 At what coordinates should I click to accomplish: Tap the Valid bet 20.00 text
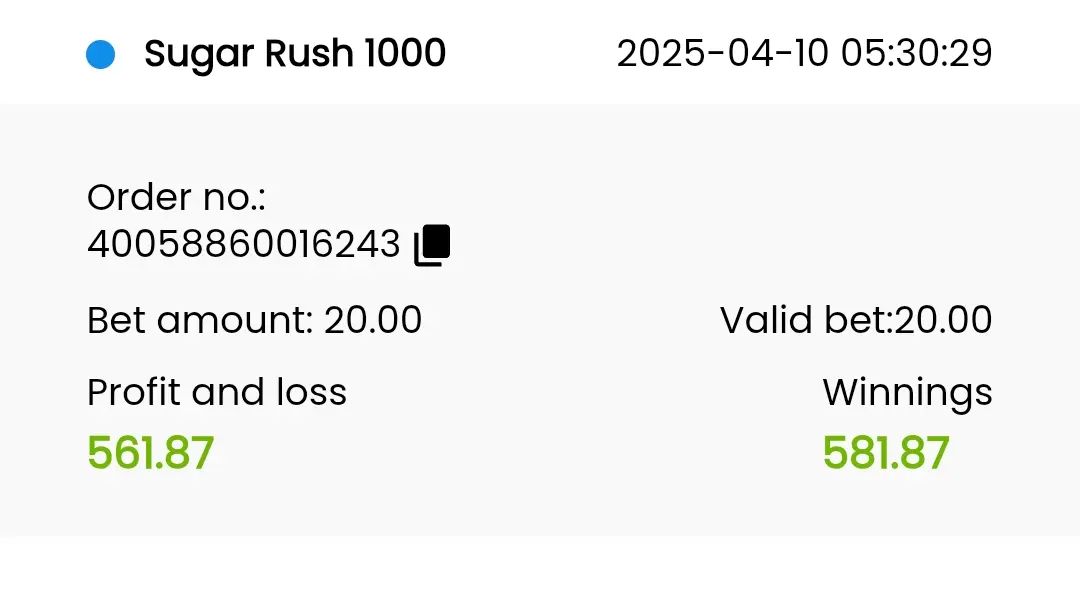tap(856, 320)
